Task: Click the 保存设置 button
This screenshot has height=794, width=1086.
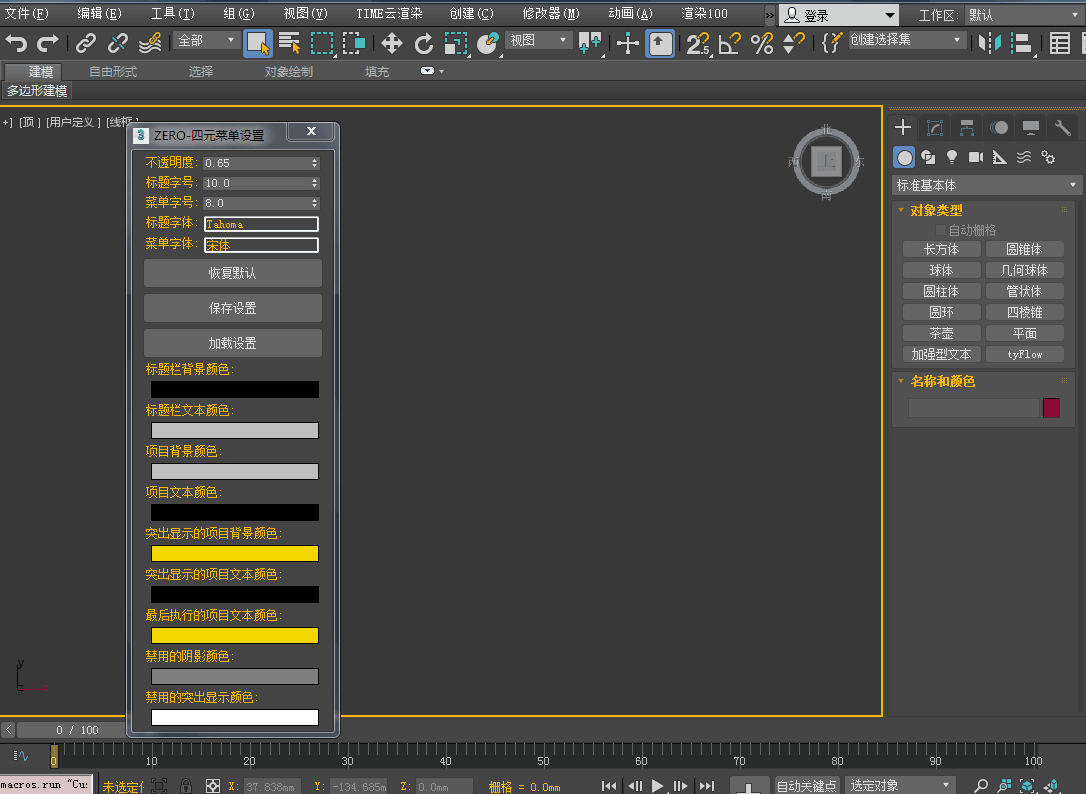Action: [x=233, y=308]
